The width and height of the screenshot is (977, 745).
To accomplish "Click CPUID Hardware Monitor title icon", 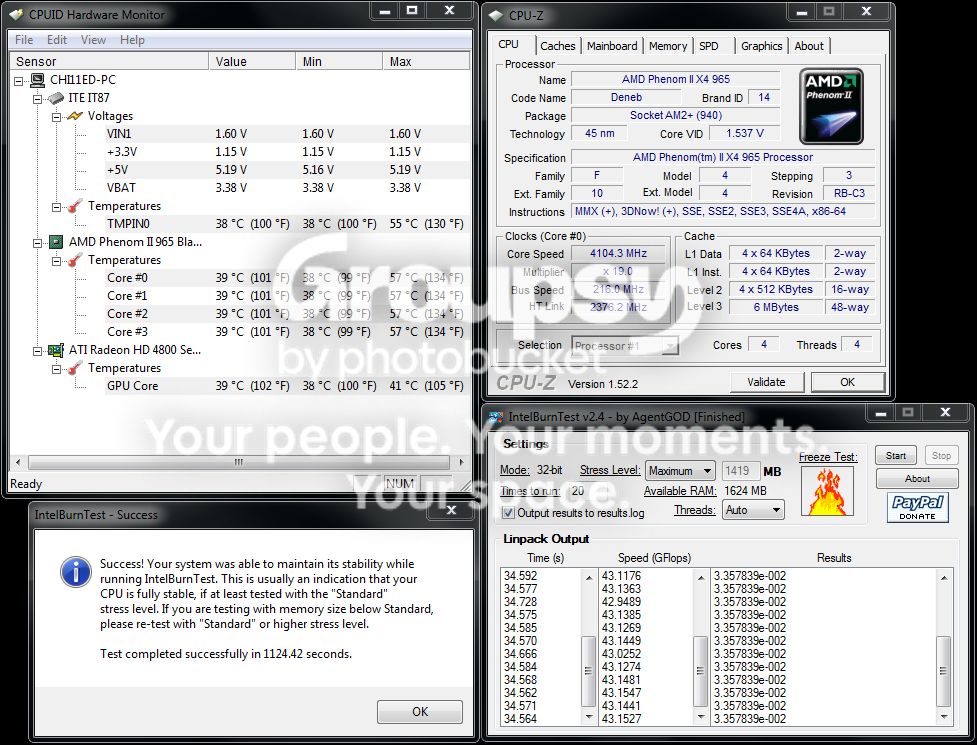I will point(16,14).
